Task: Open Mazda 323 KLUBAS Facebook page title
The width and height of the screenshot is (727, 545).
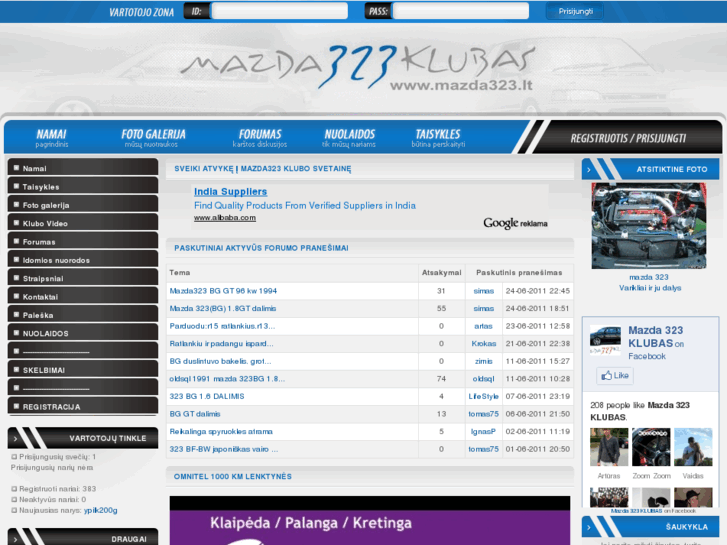Action: pyautogui.click(x=656, y=337)
